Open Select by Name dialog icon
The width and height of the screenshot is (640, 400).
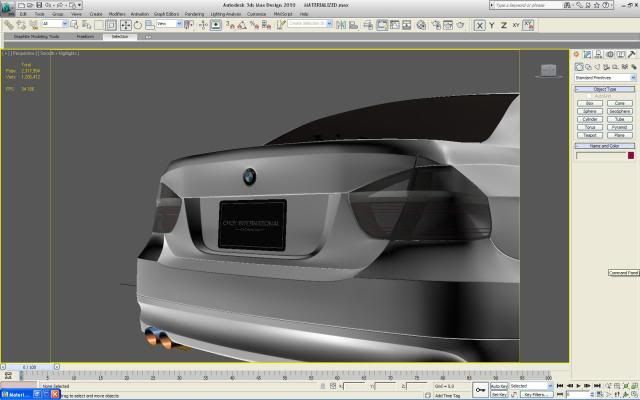(86, 25)
